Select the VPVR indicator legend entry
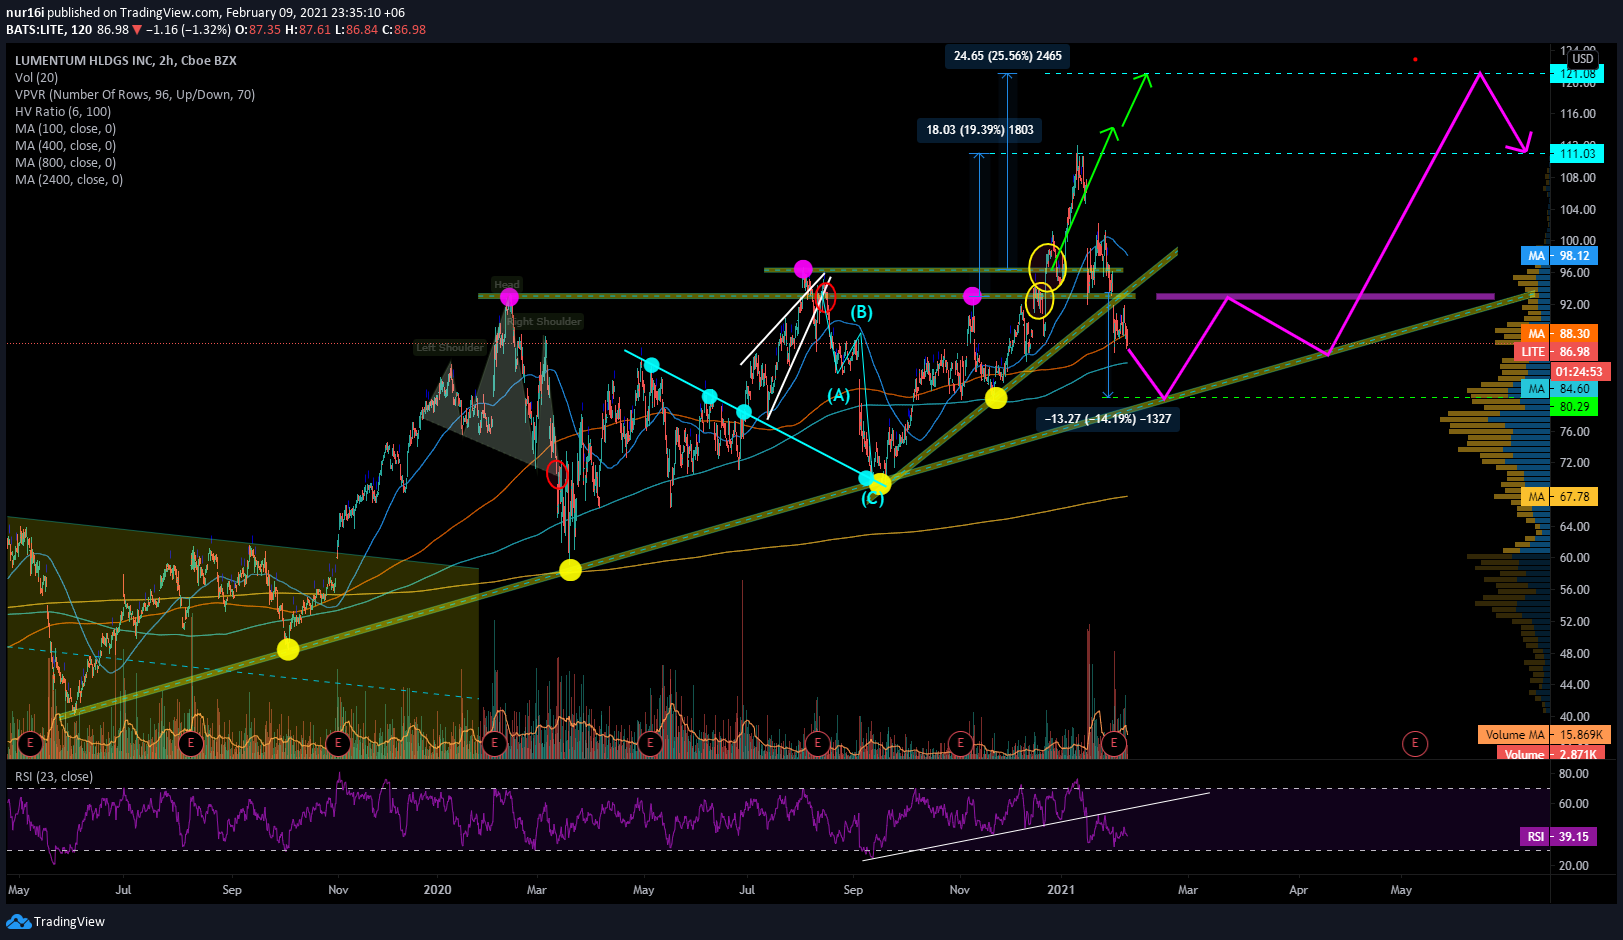The width and height of the screenshot is (1623, 940). coord(135,94)
